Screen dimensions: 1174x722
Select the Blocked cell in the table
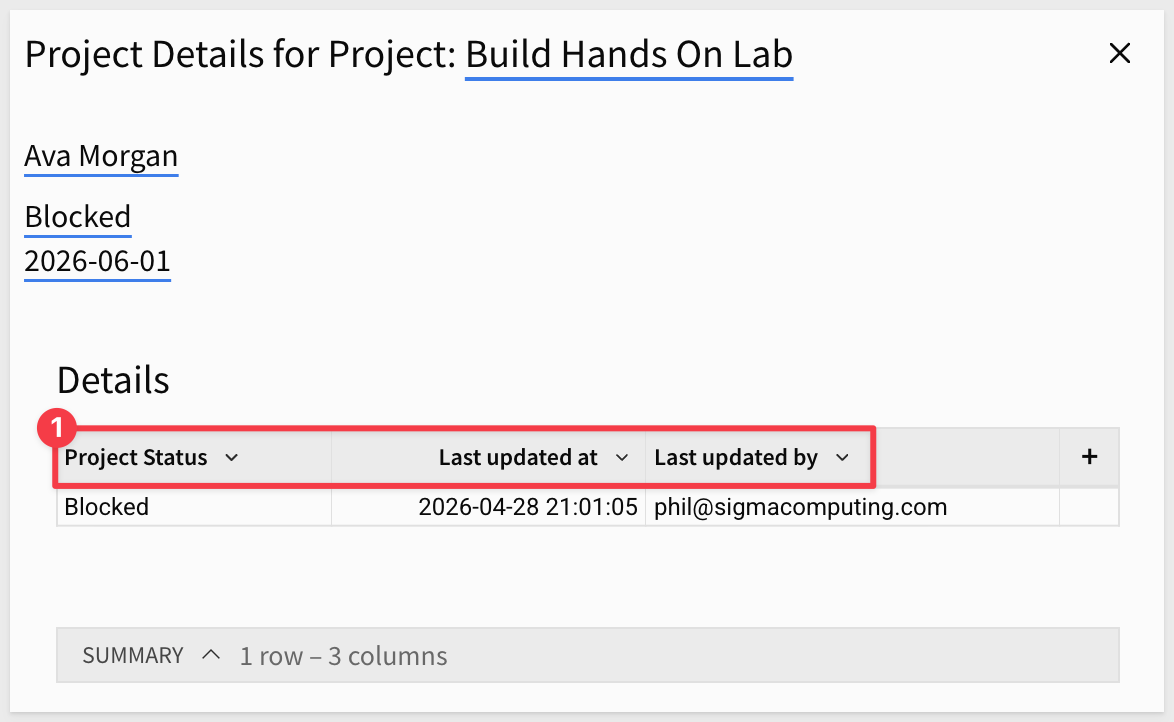pyautogui.click(x=194, y=507)
